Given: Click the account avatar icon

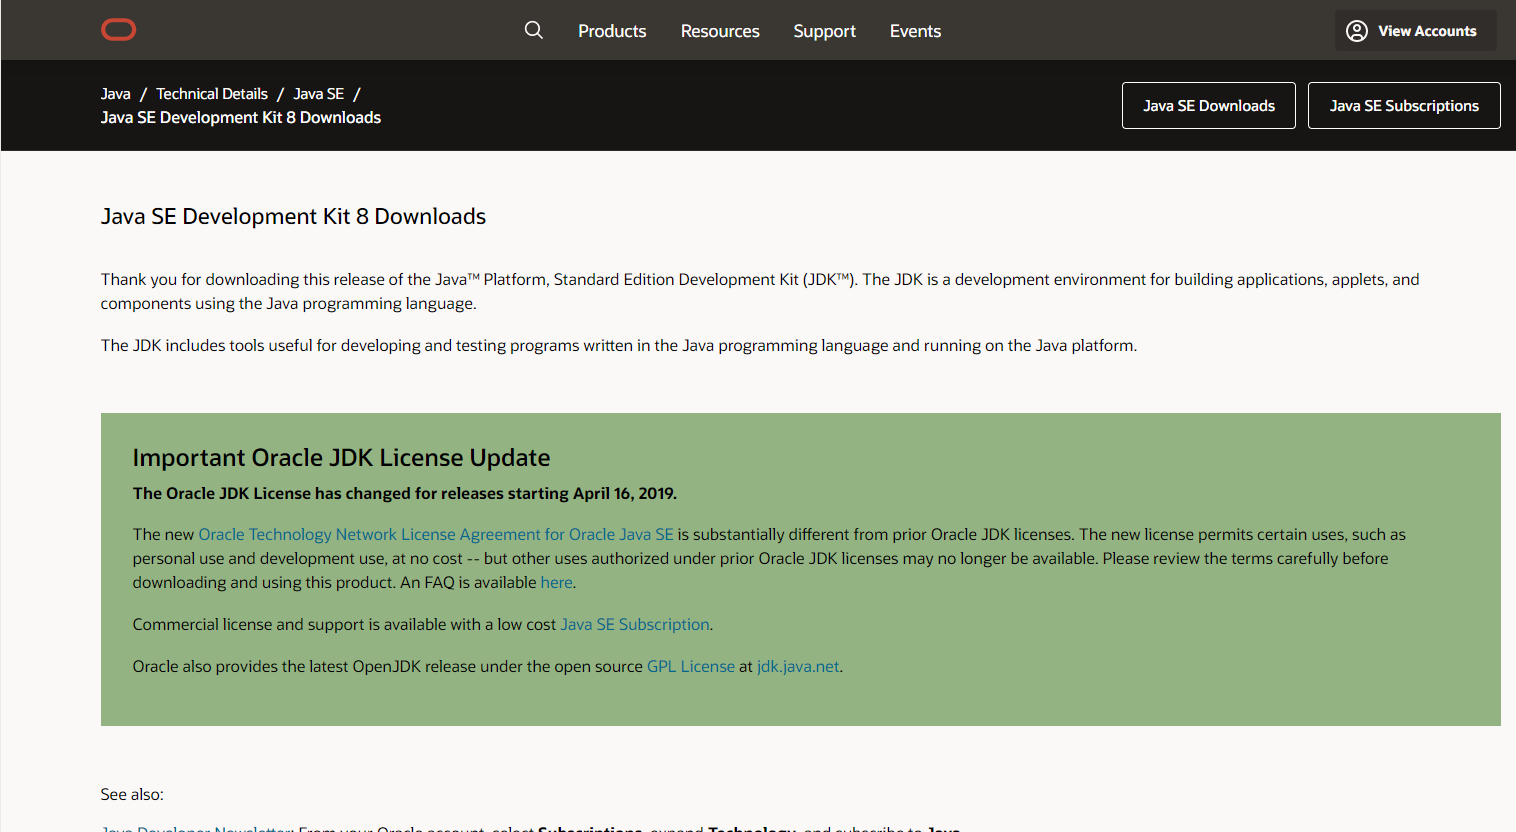Looking at the screenshot, I should point(1356,31).
